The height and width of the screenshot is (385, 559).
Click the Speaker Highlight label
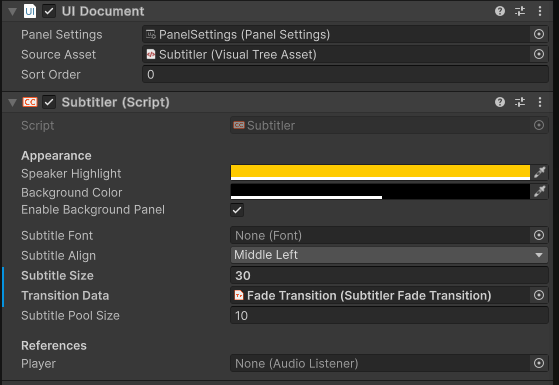pyautogui.click(x=71, y=173)
